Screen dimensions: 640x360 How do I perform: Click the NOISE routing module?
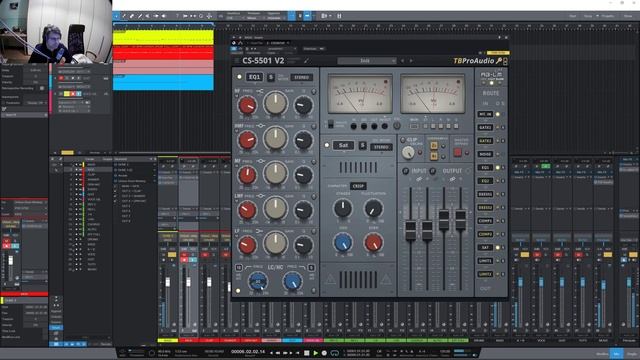pyautogui.click(x=485, y=154)
